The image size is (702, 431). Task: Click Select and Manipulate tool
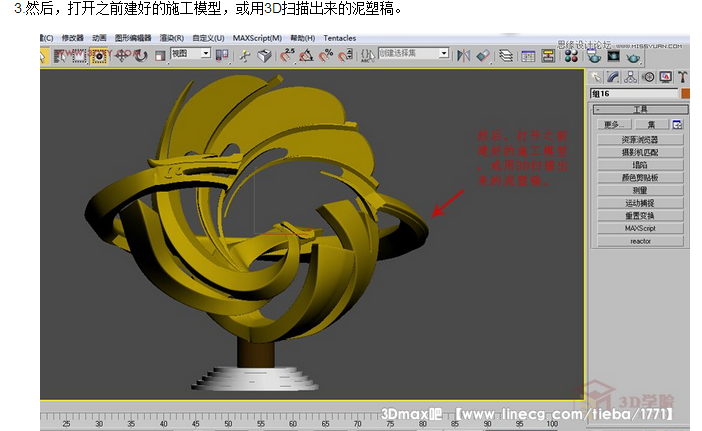click(x=244, y=56)
